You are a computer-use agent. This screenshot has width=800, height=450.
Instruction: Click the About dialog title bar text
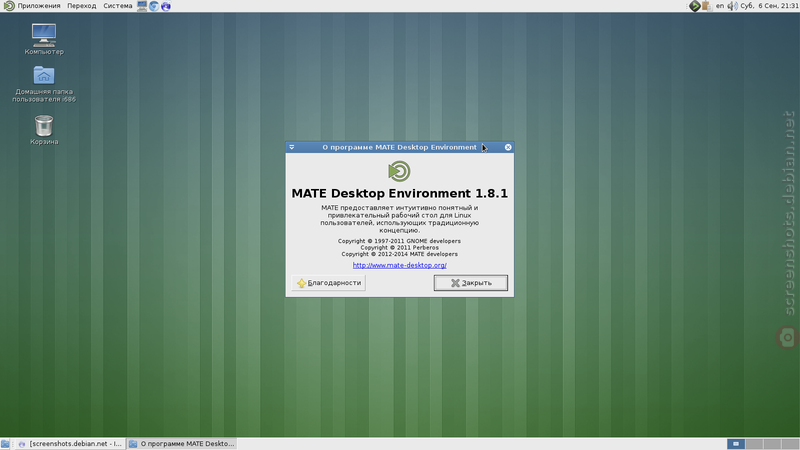click(399, 147)
